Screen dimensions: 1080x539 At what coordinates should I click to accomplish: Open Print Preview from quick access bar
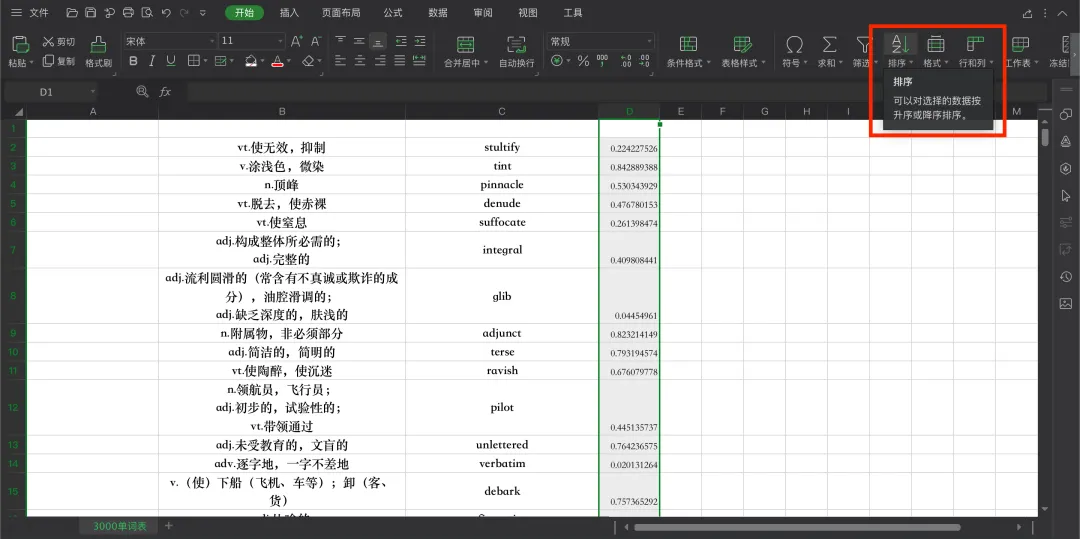pos(147,12)
